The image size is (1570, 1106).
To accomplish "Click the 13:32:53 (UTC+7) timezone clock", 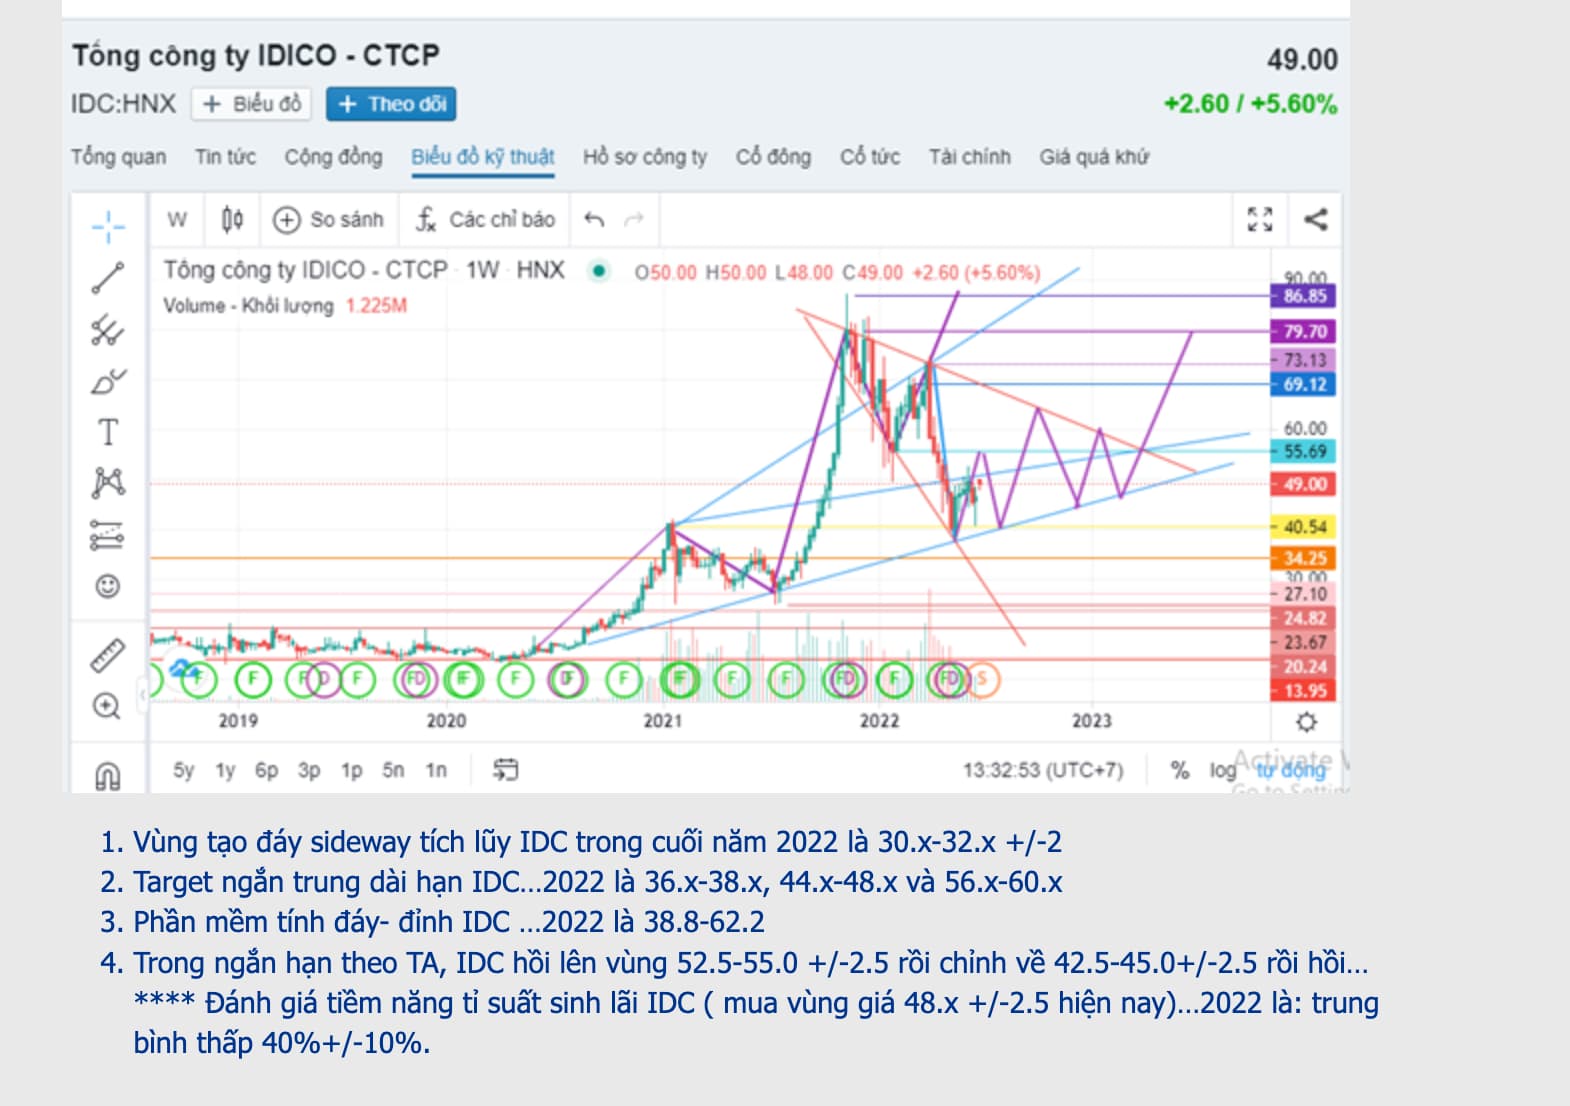I will coord(1043,770).
